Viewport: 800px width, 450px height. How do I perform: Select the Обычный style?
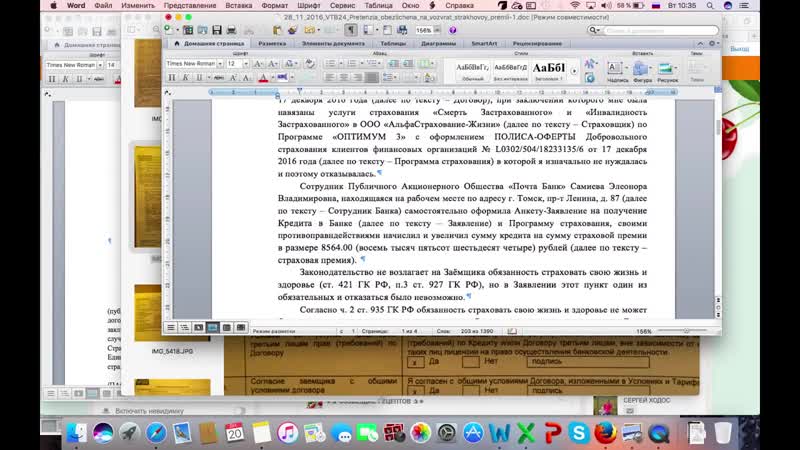pyautogui.click(x=472, y=70)
